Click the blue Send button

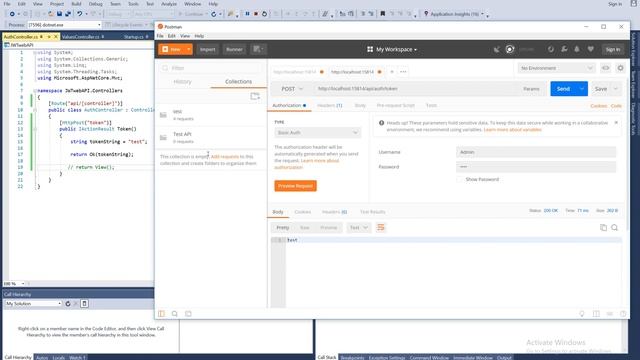563,89
